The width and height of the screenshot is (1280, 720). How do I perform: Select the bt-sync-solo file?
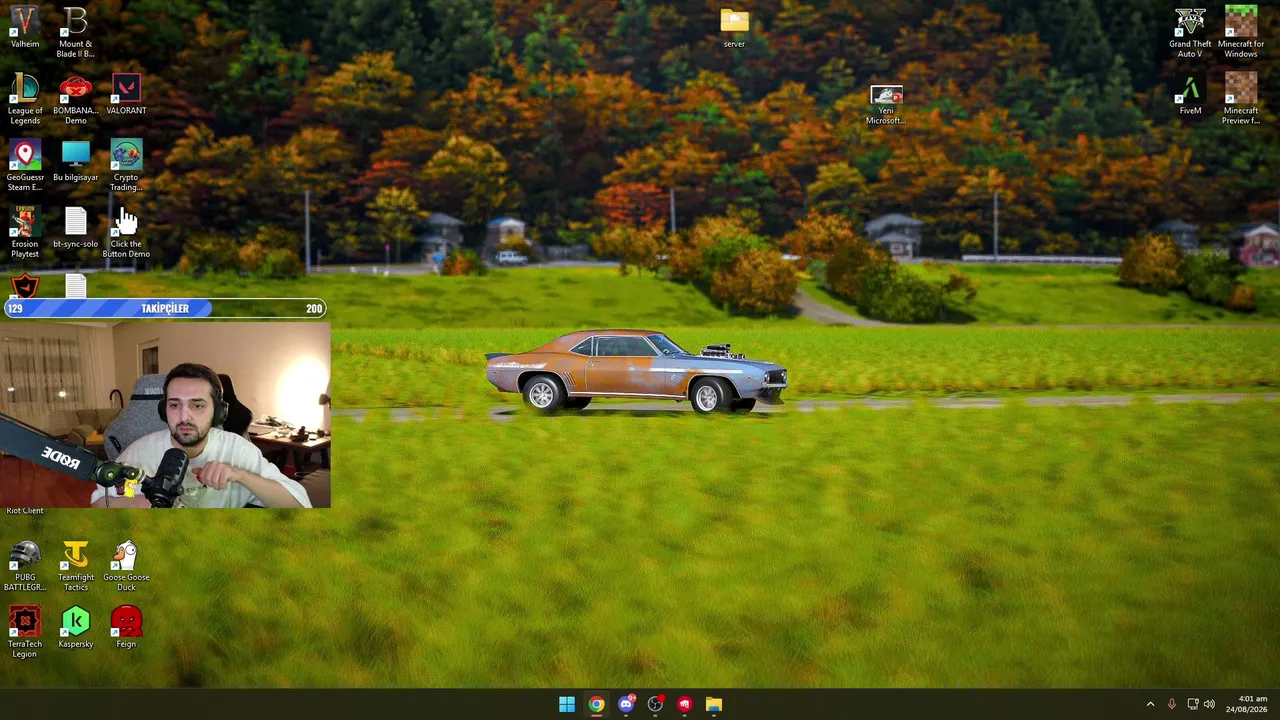coord(75,228)
